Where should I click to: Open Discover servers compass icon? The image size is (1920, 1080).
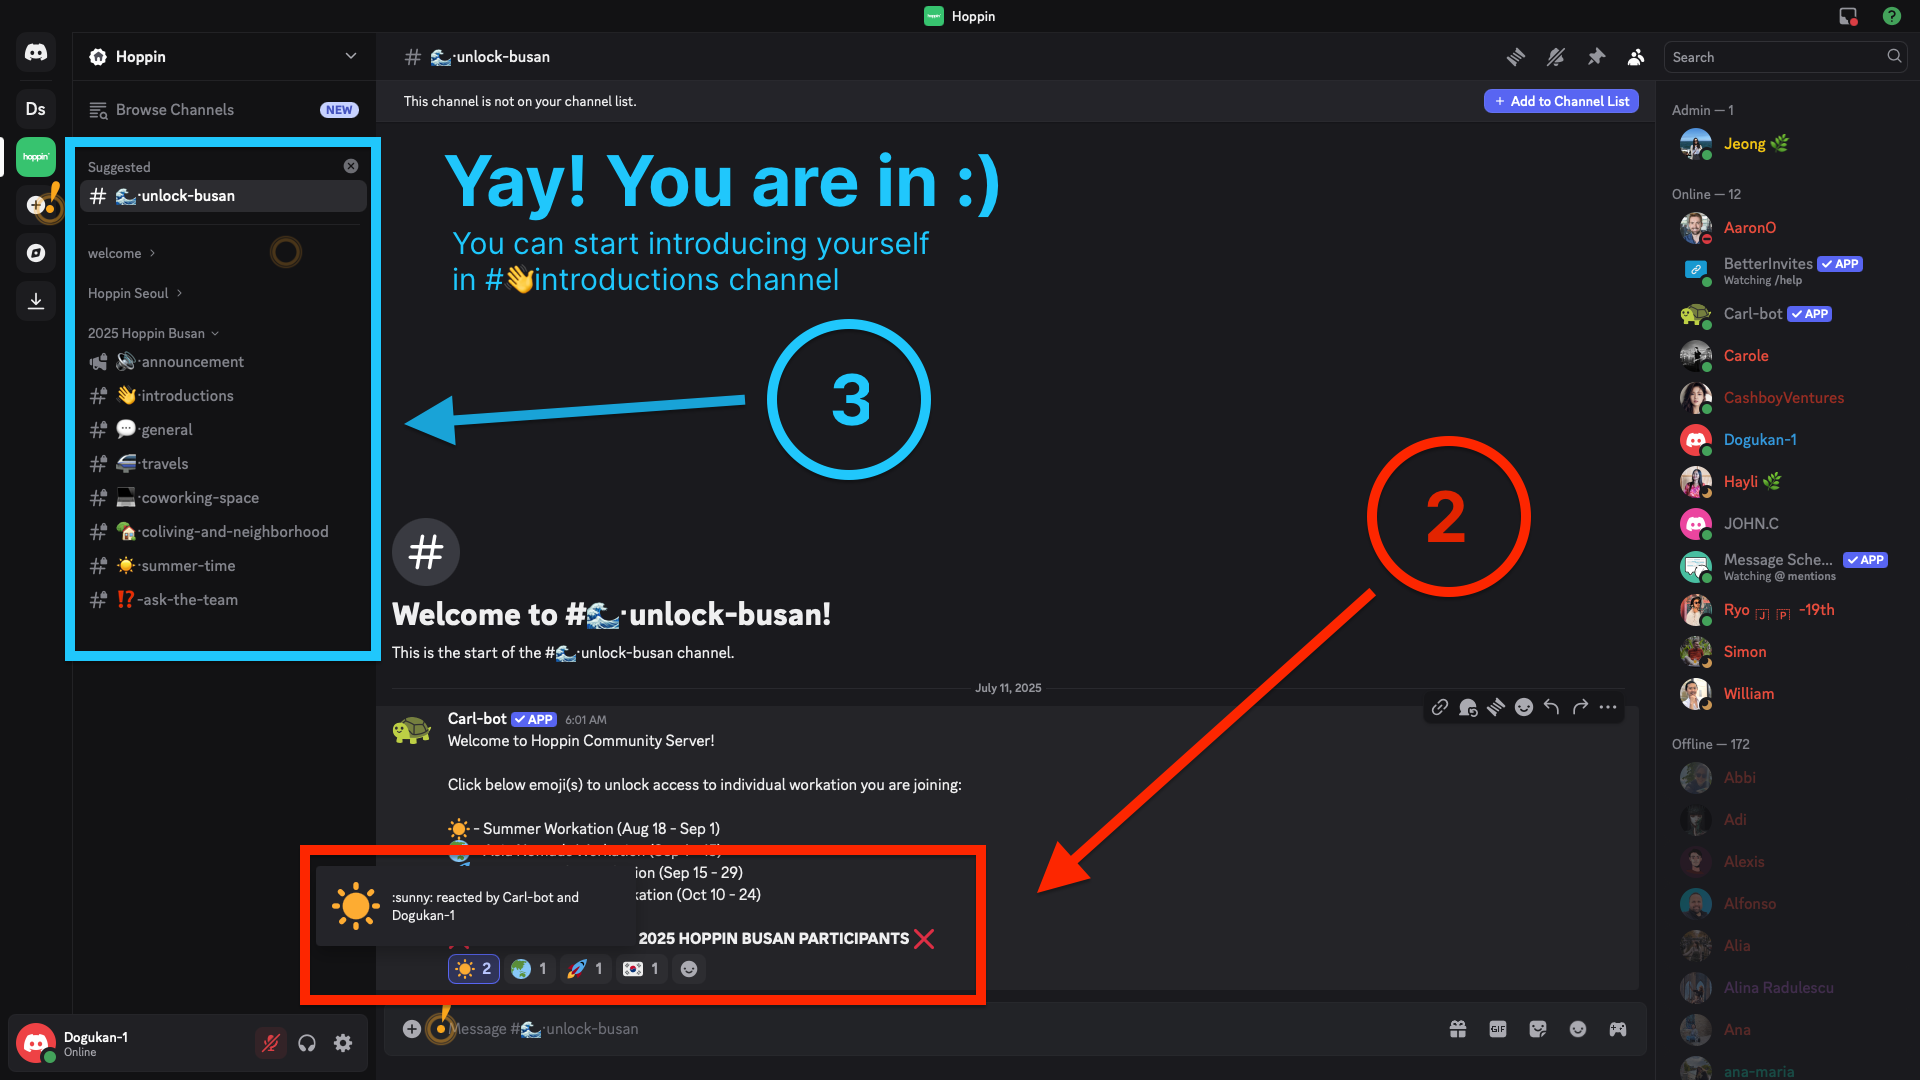point(36,253)
